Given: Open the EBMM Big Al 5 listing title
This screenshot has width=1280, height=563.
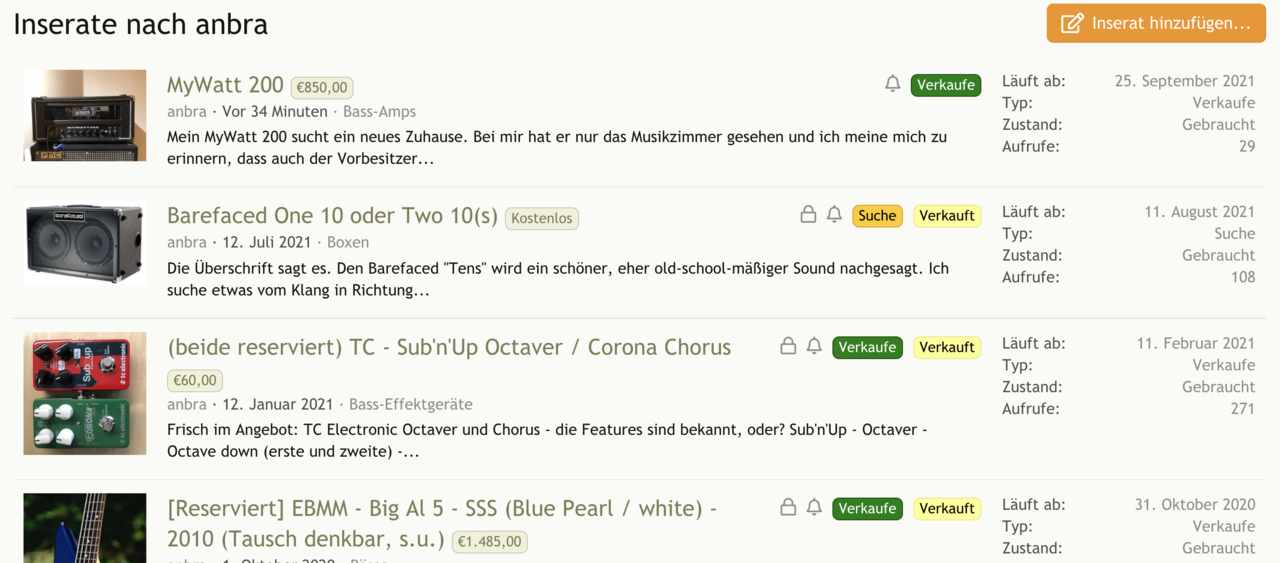Looking at the screenshot, I should click(x=441, y=509).
